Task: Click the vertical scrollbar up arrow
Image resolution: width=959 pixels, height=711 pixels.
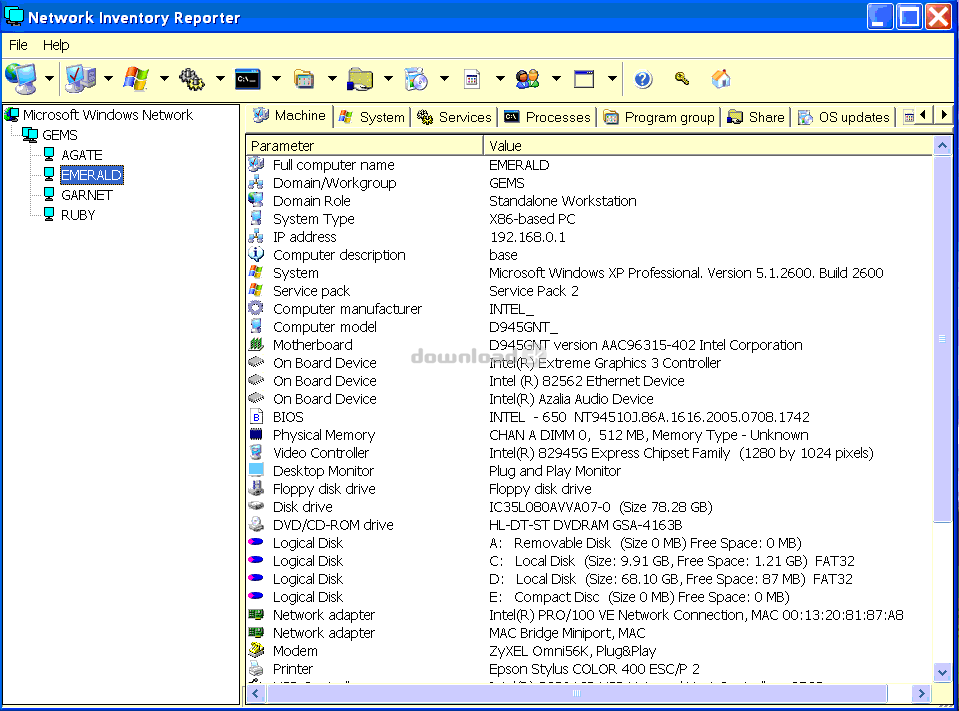Action: tap(942, 146)
